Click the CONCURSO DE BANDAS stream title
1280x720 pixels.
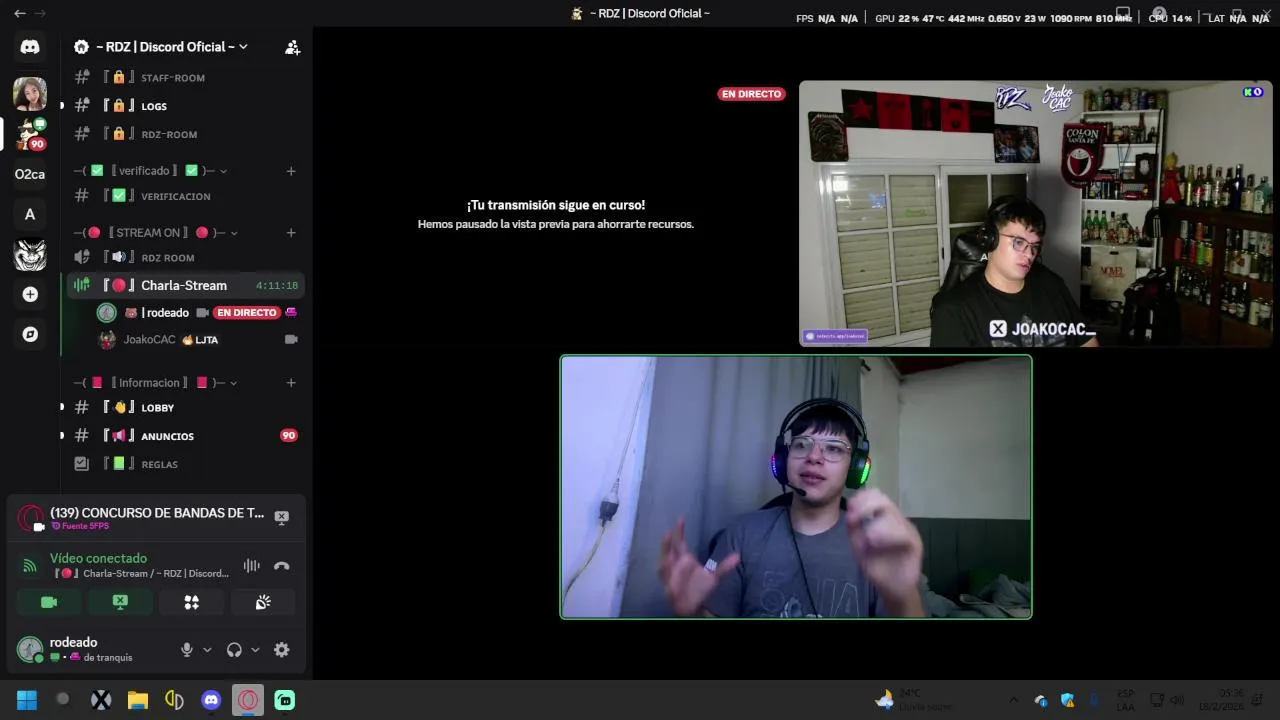click(157, 513)
